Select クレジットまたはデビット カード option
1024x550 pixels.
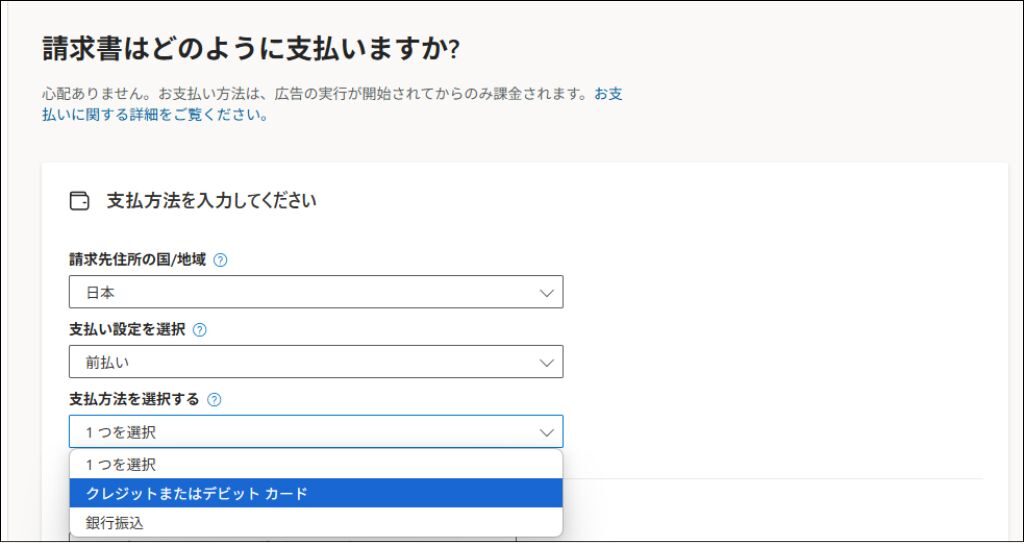[x=316, y=493]
